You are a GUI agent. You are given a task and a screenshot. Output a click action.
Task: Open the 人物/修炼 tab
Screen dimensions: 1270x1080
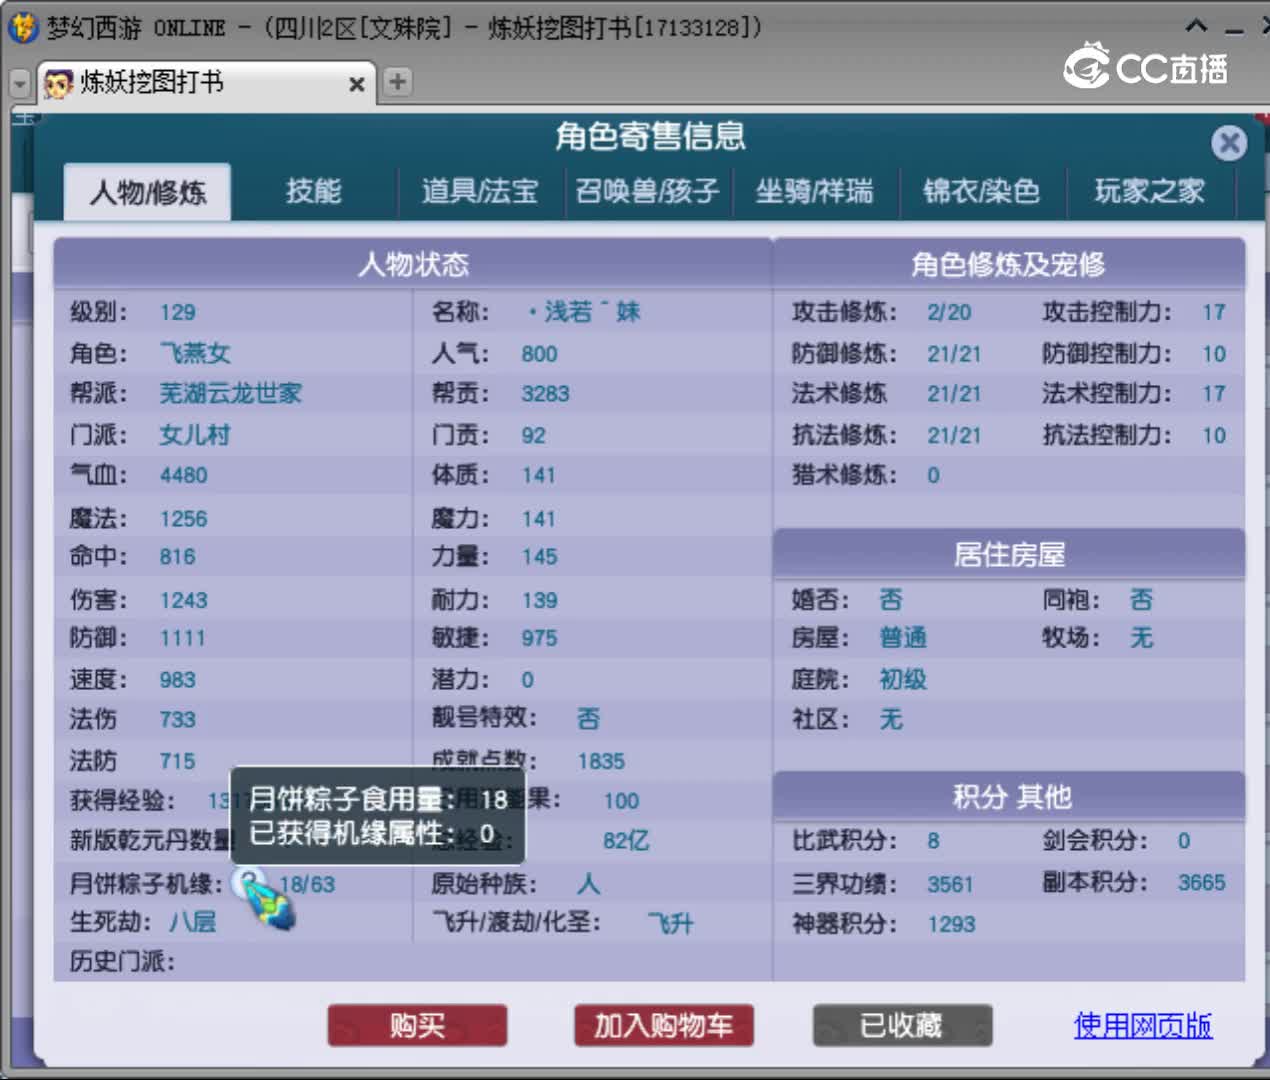148,191
